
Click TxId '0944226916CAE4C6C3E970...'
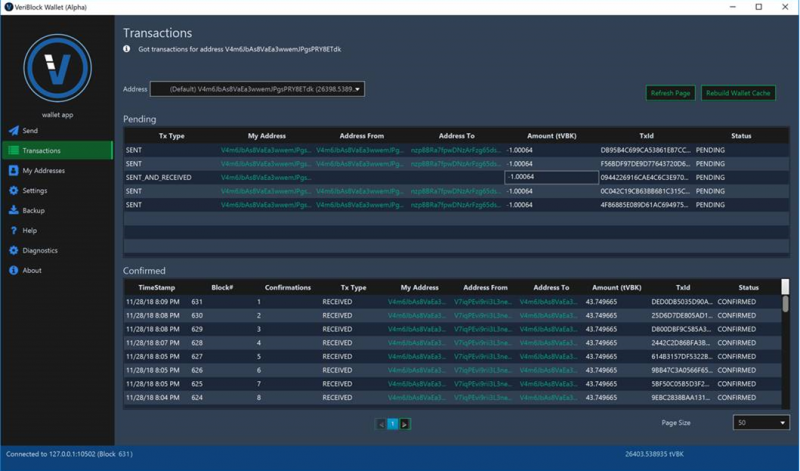[644, 178]
